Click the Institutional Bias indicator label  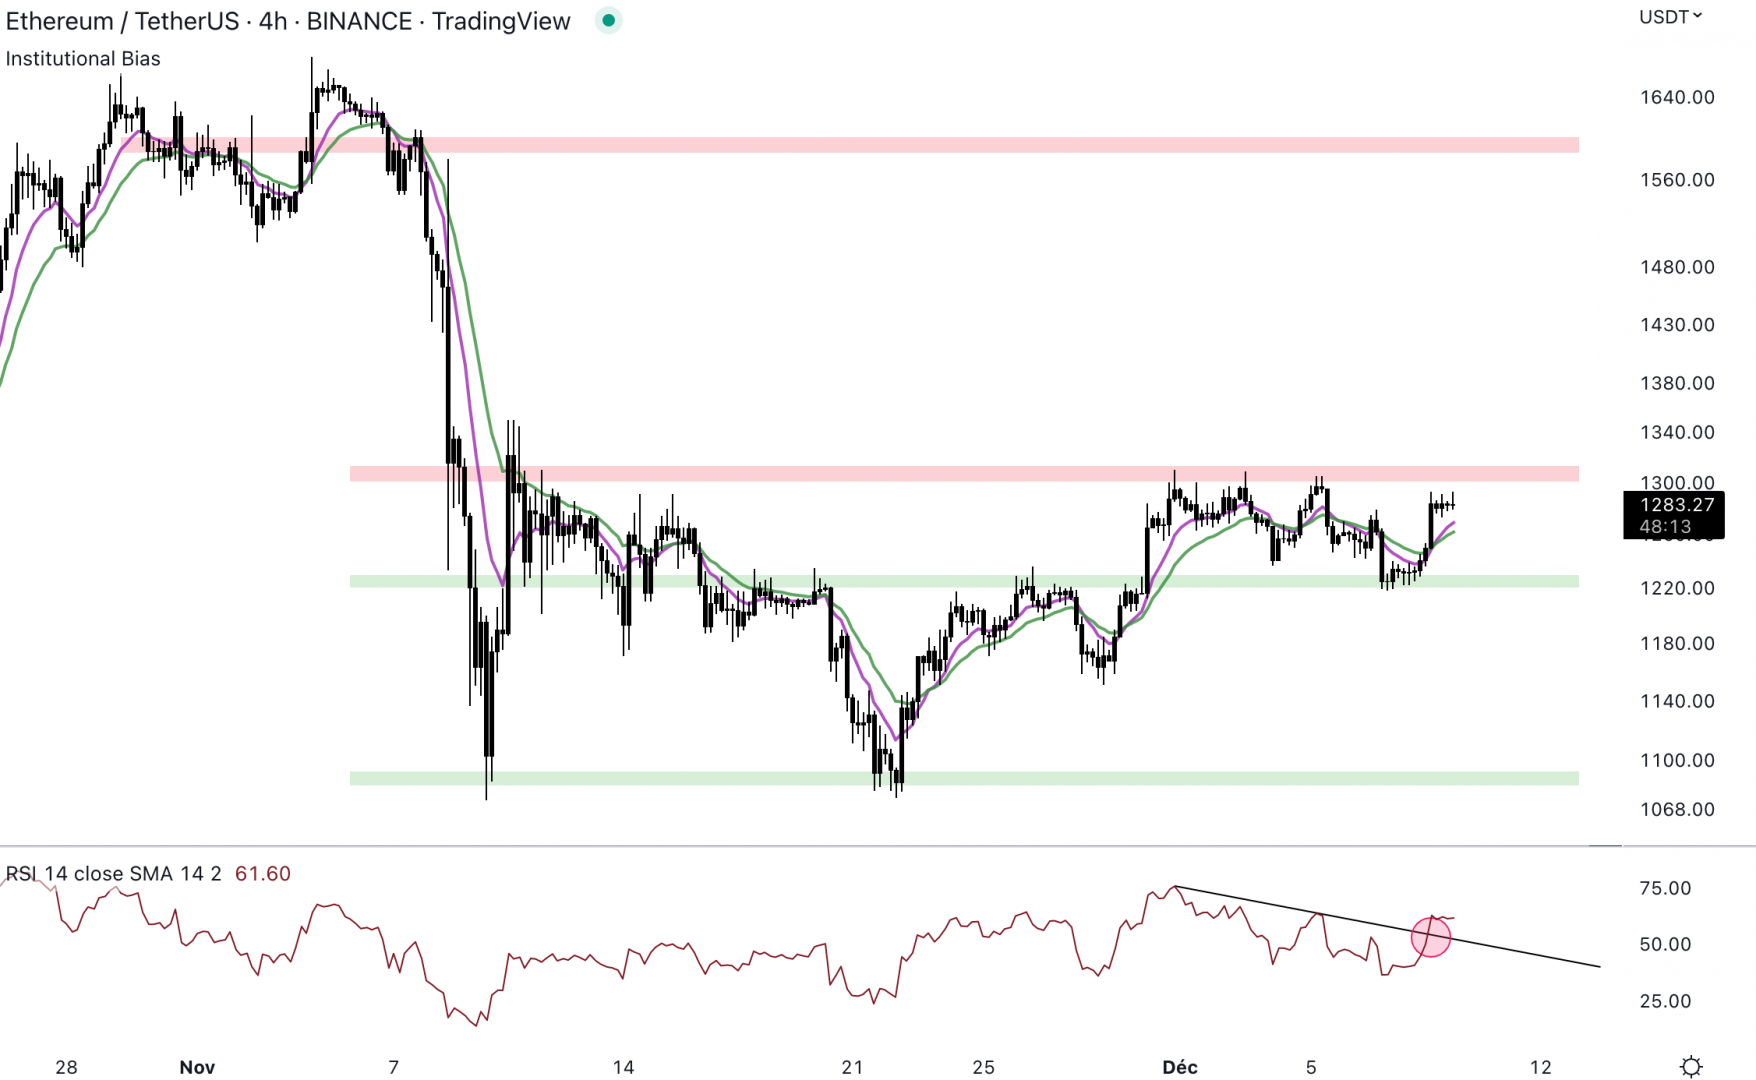coord(83,59)
